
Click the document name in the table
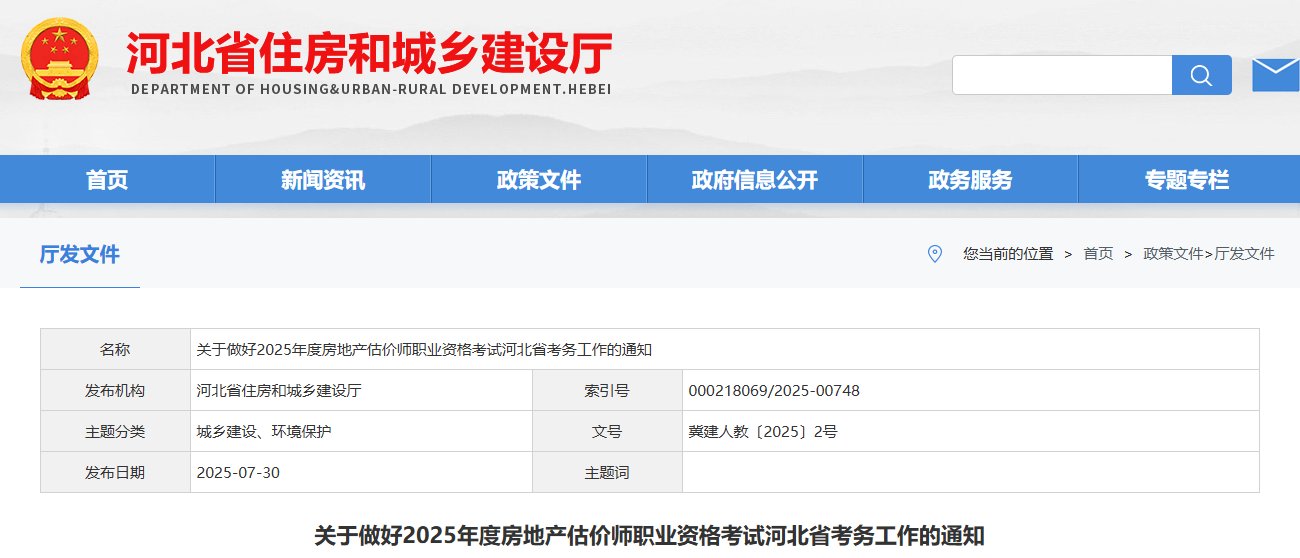coord(424,349)
